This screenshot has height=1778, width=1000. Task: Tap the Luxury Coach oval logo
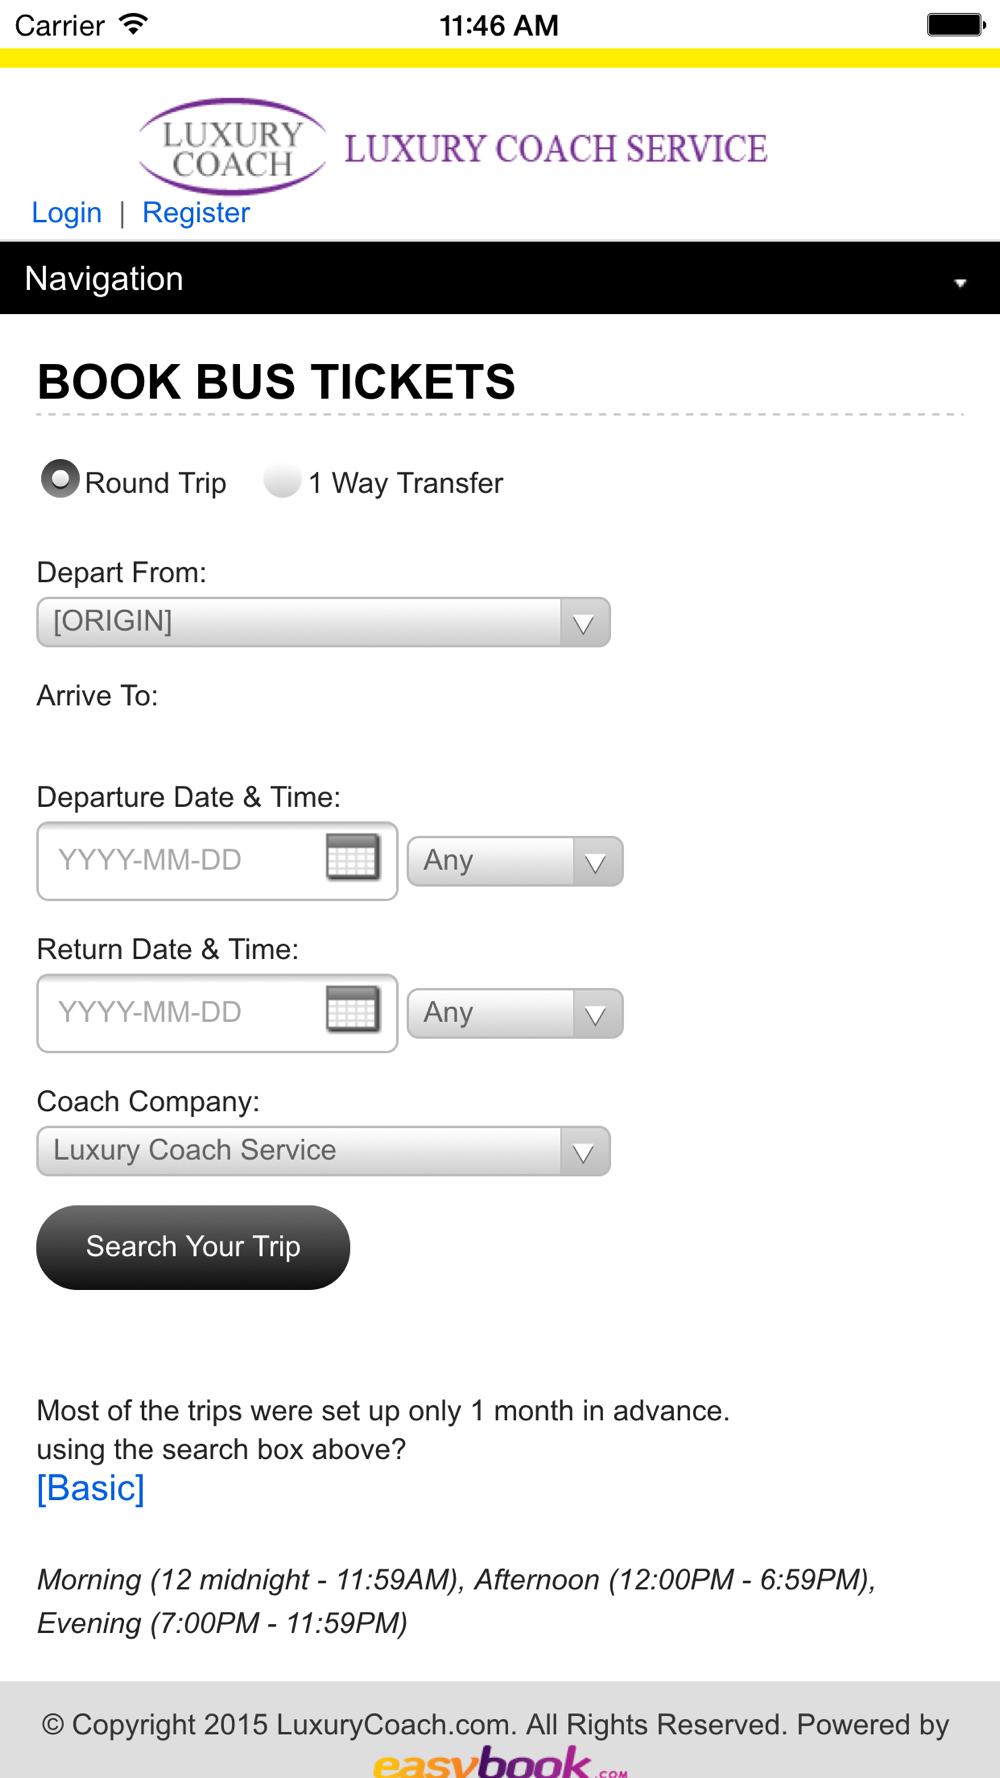click(x=232, y=147)
